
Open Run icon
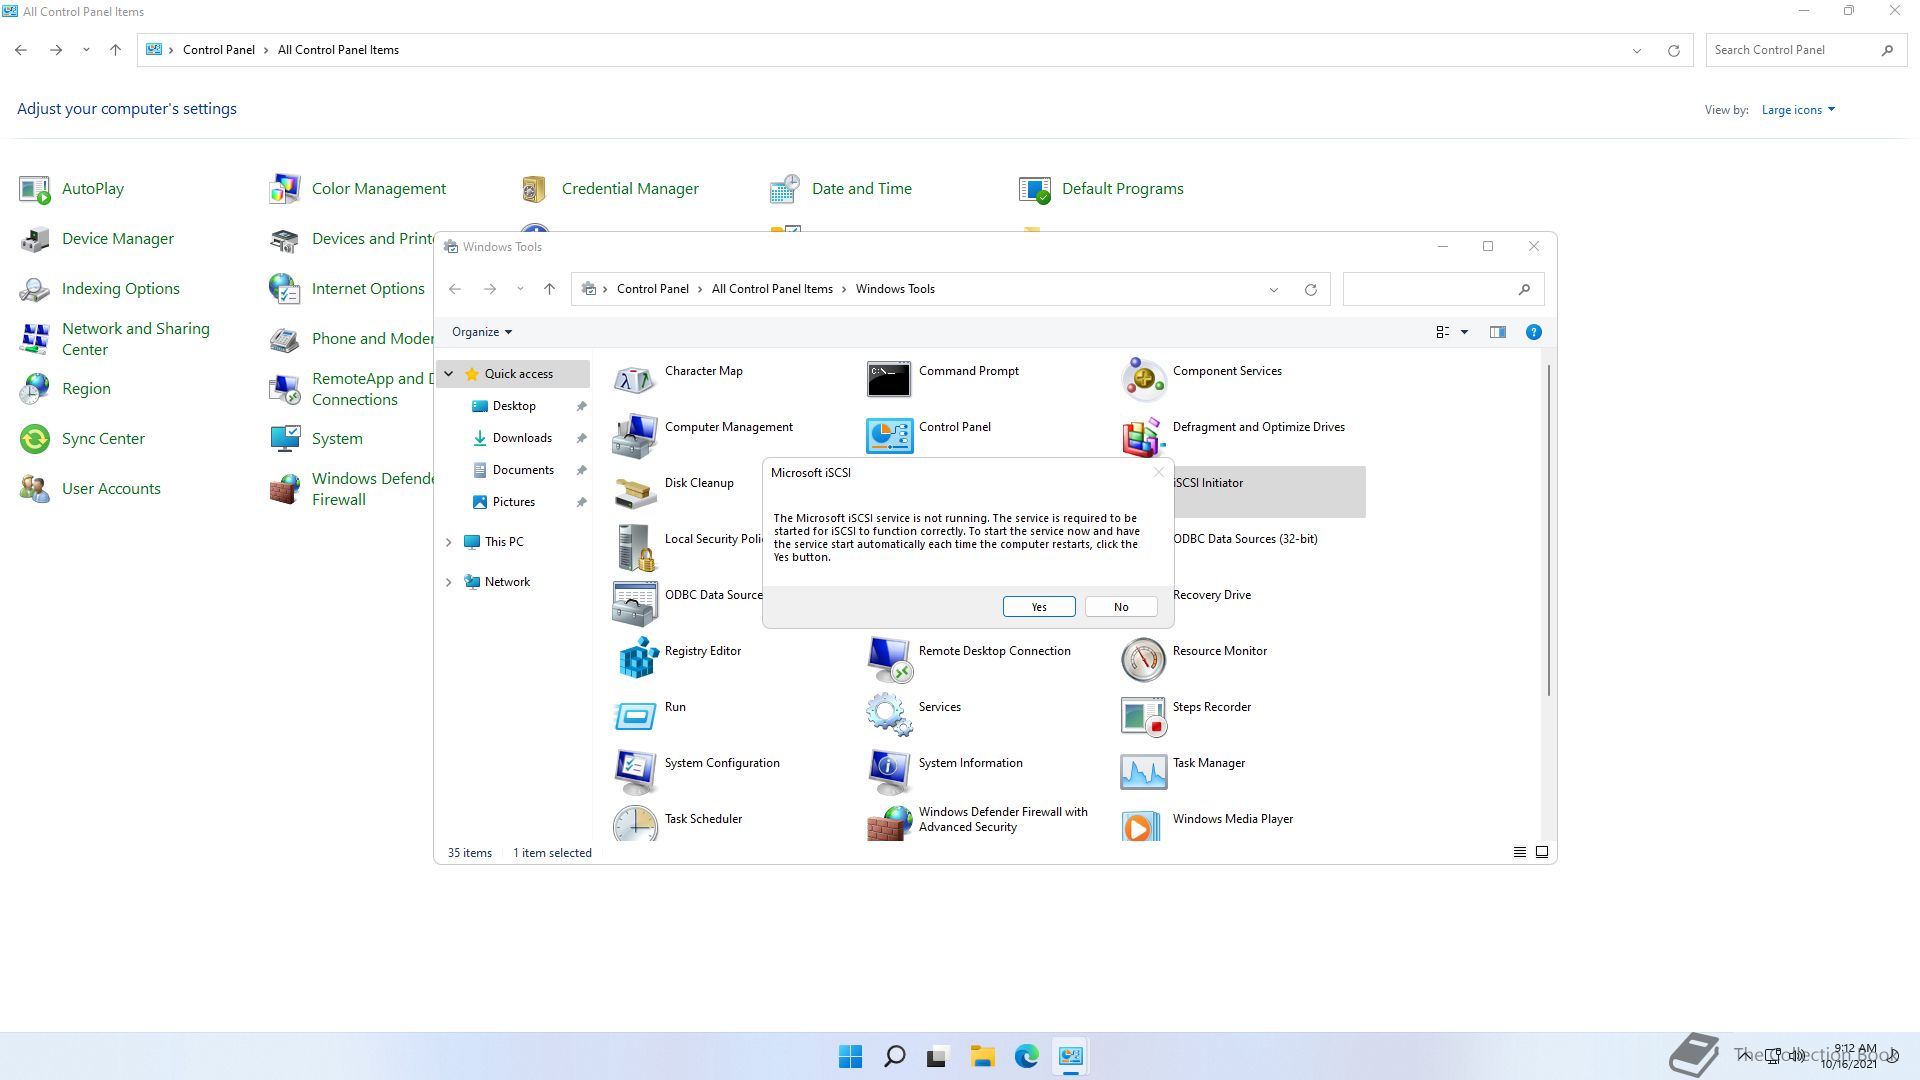(x=635, y=716)
